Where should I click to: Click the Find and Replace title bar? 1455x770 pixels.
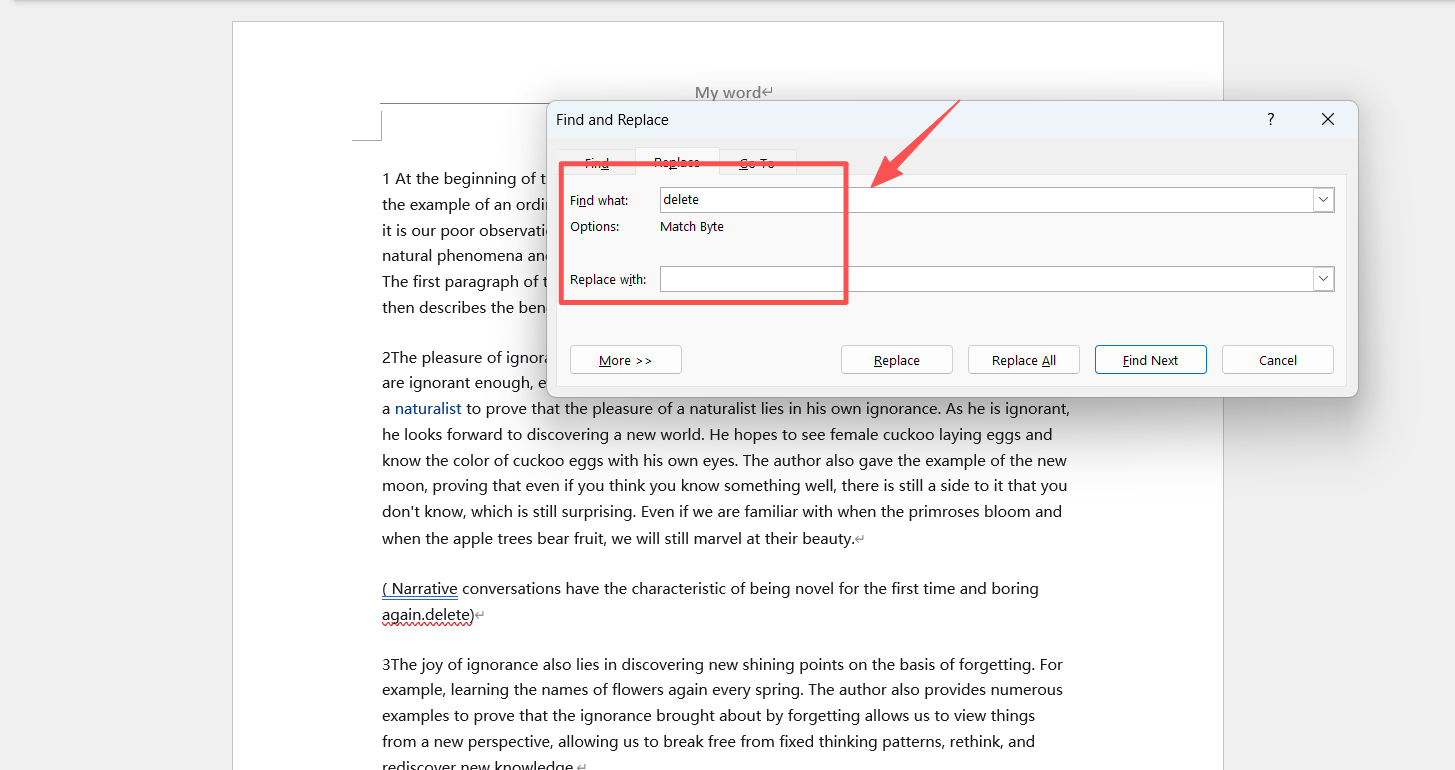point(850,119)
